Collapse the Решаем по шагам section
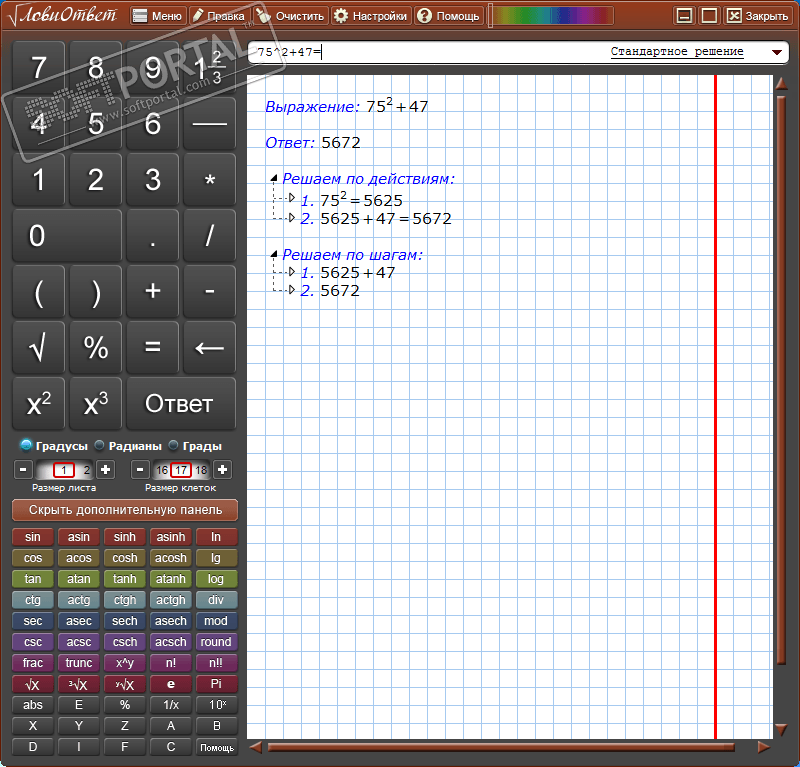Screen dimensions: 800x767 274,254
